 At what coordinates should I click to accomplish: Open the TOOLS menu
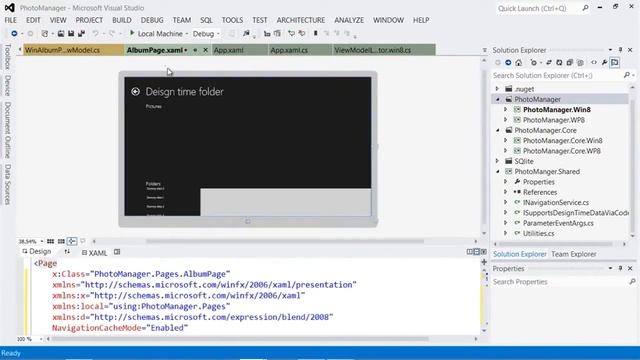coord(232,20)
